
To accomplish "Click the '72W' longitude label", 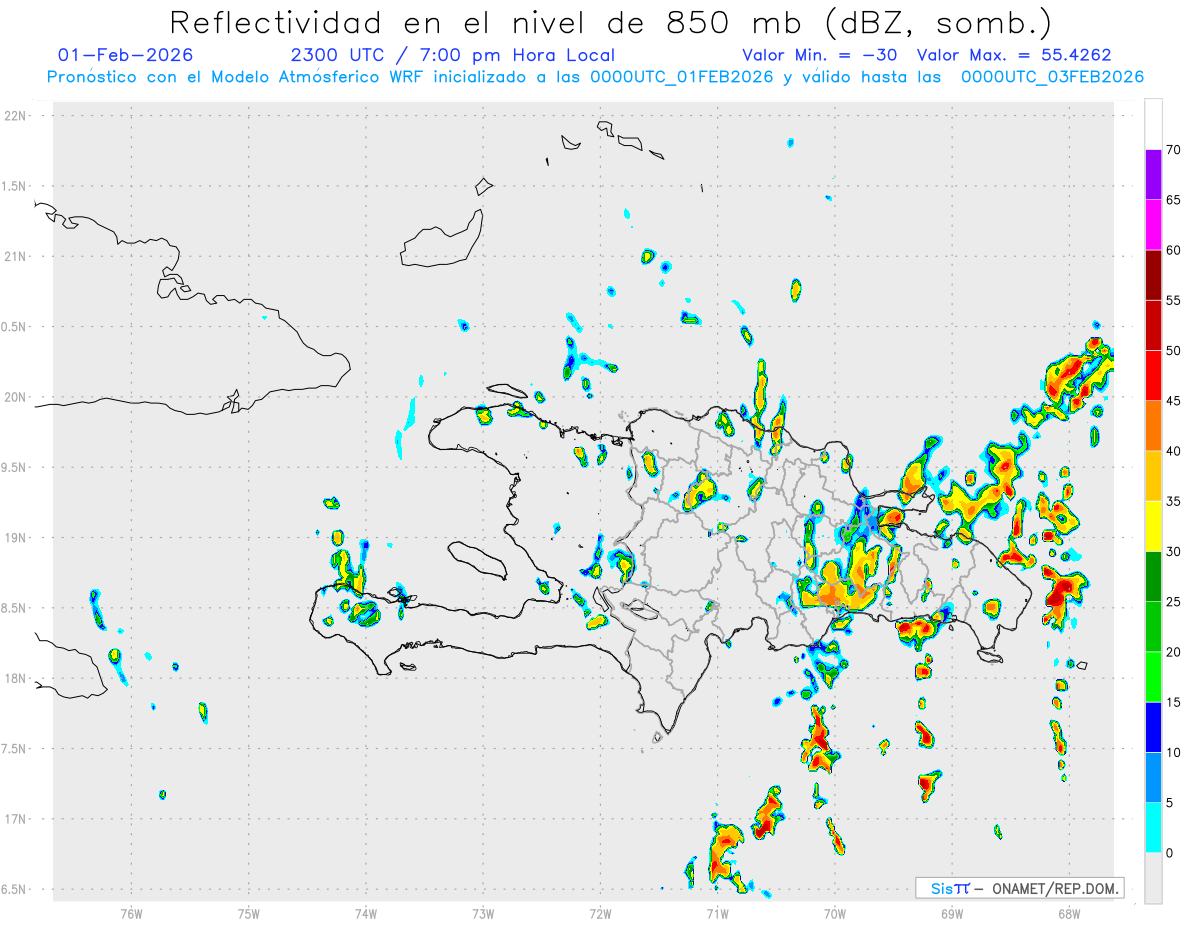I will click(600, 913).
